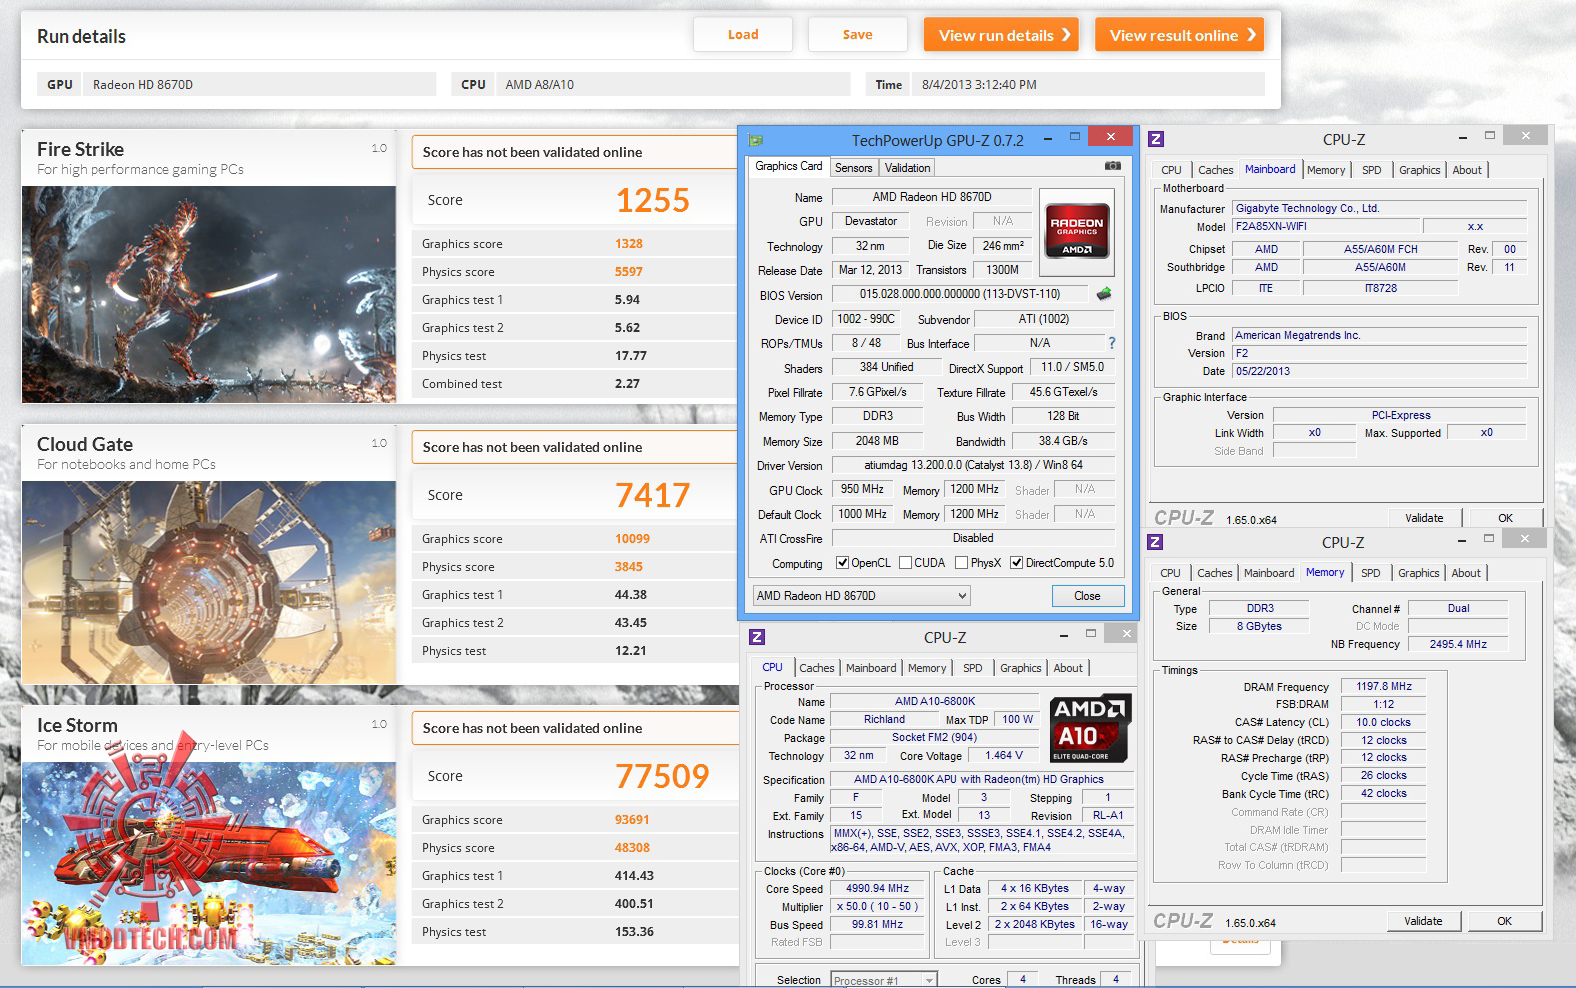This screenshot has width=1576, height=988.
Task: Open Graphics tab in CPU-Z window showing Processor
Action: 1020,668
